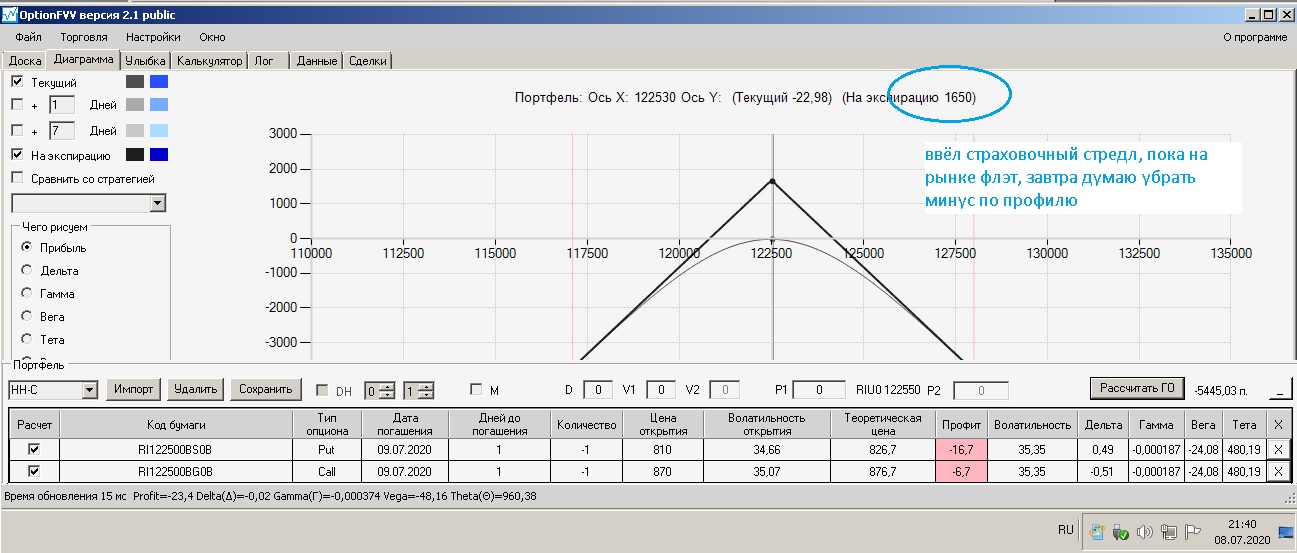This screenshot has width=1297, height=553.
Task: Click the Сохранить button
Action: coord(265,389)
